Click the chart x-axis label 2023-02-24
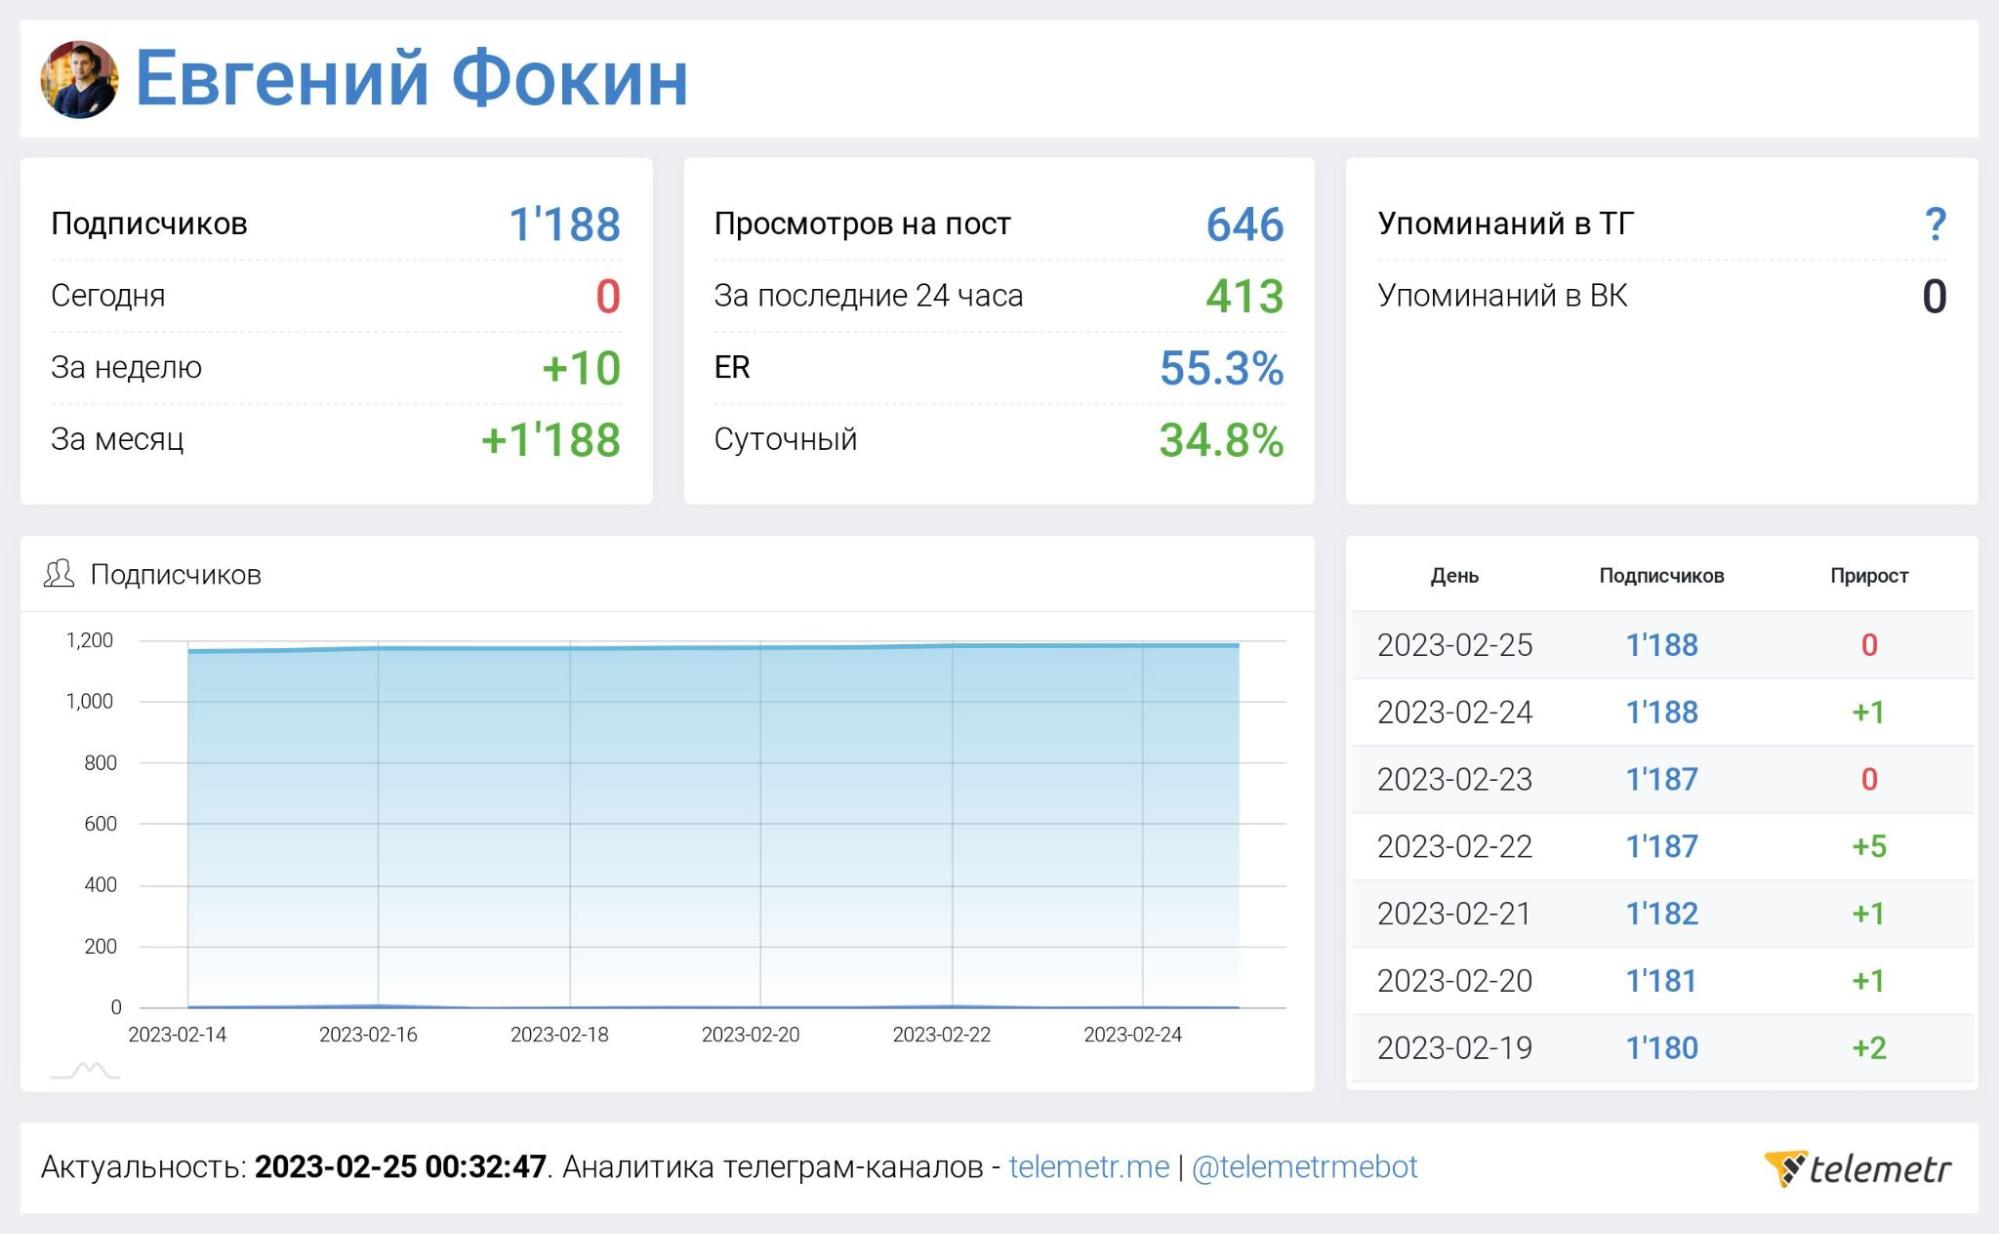Image resolution: width=1999 pixels, height=1234 pixels. pos(1133,1035)
